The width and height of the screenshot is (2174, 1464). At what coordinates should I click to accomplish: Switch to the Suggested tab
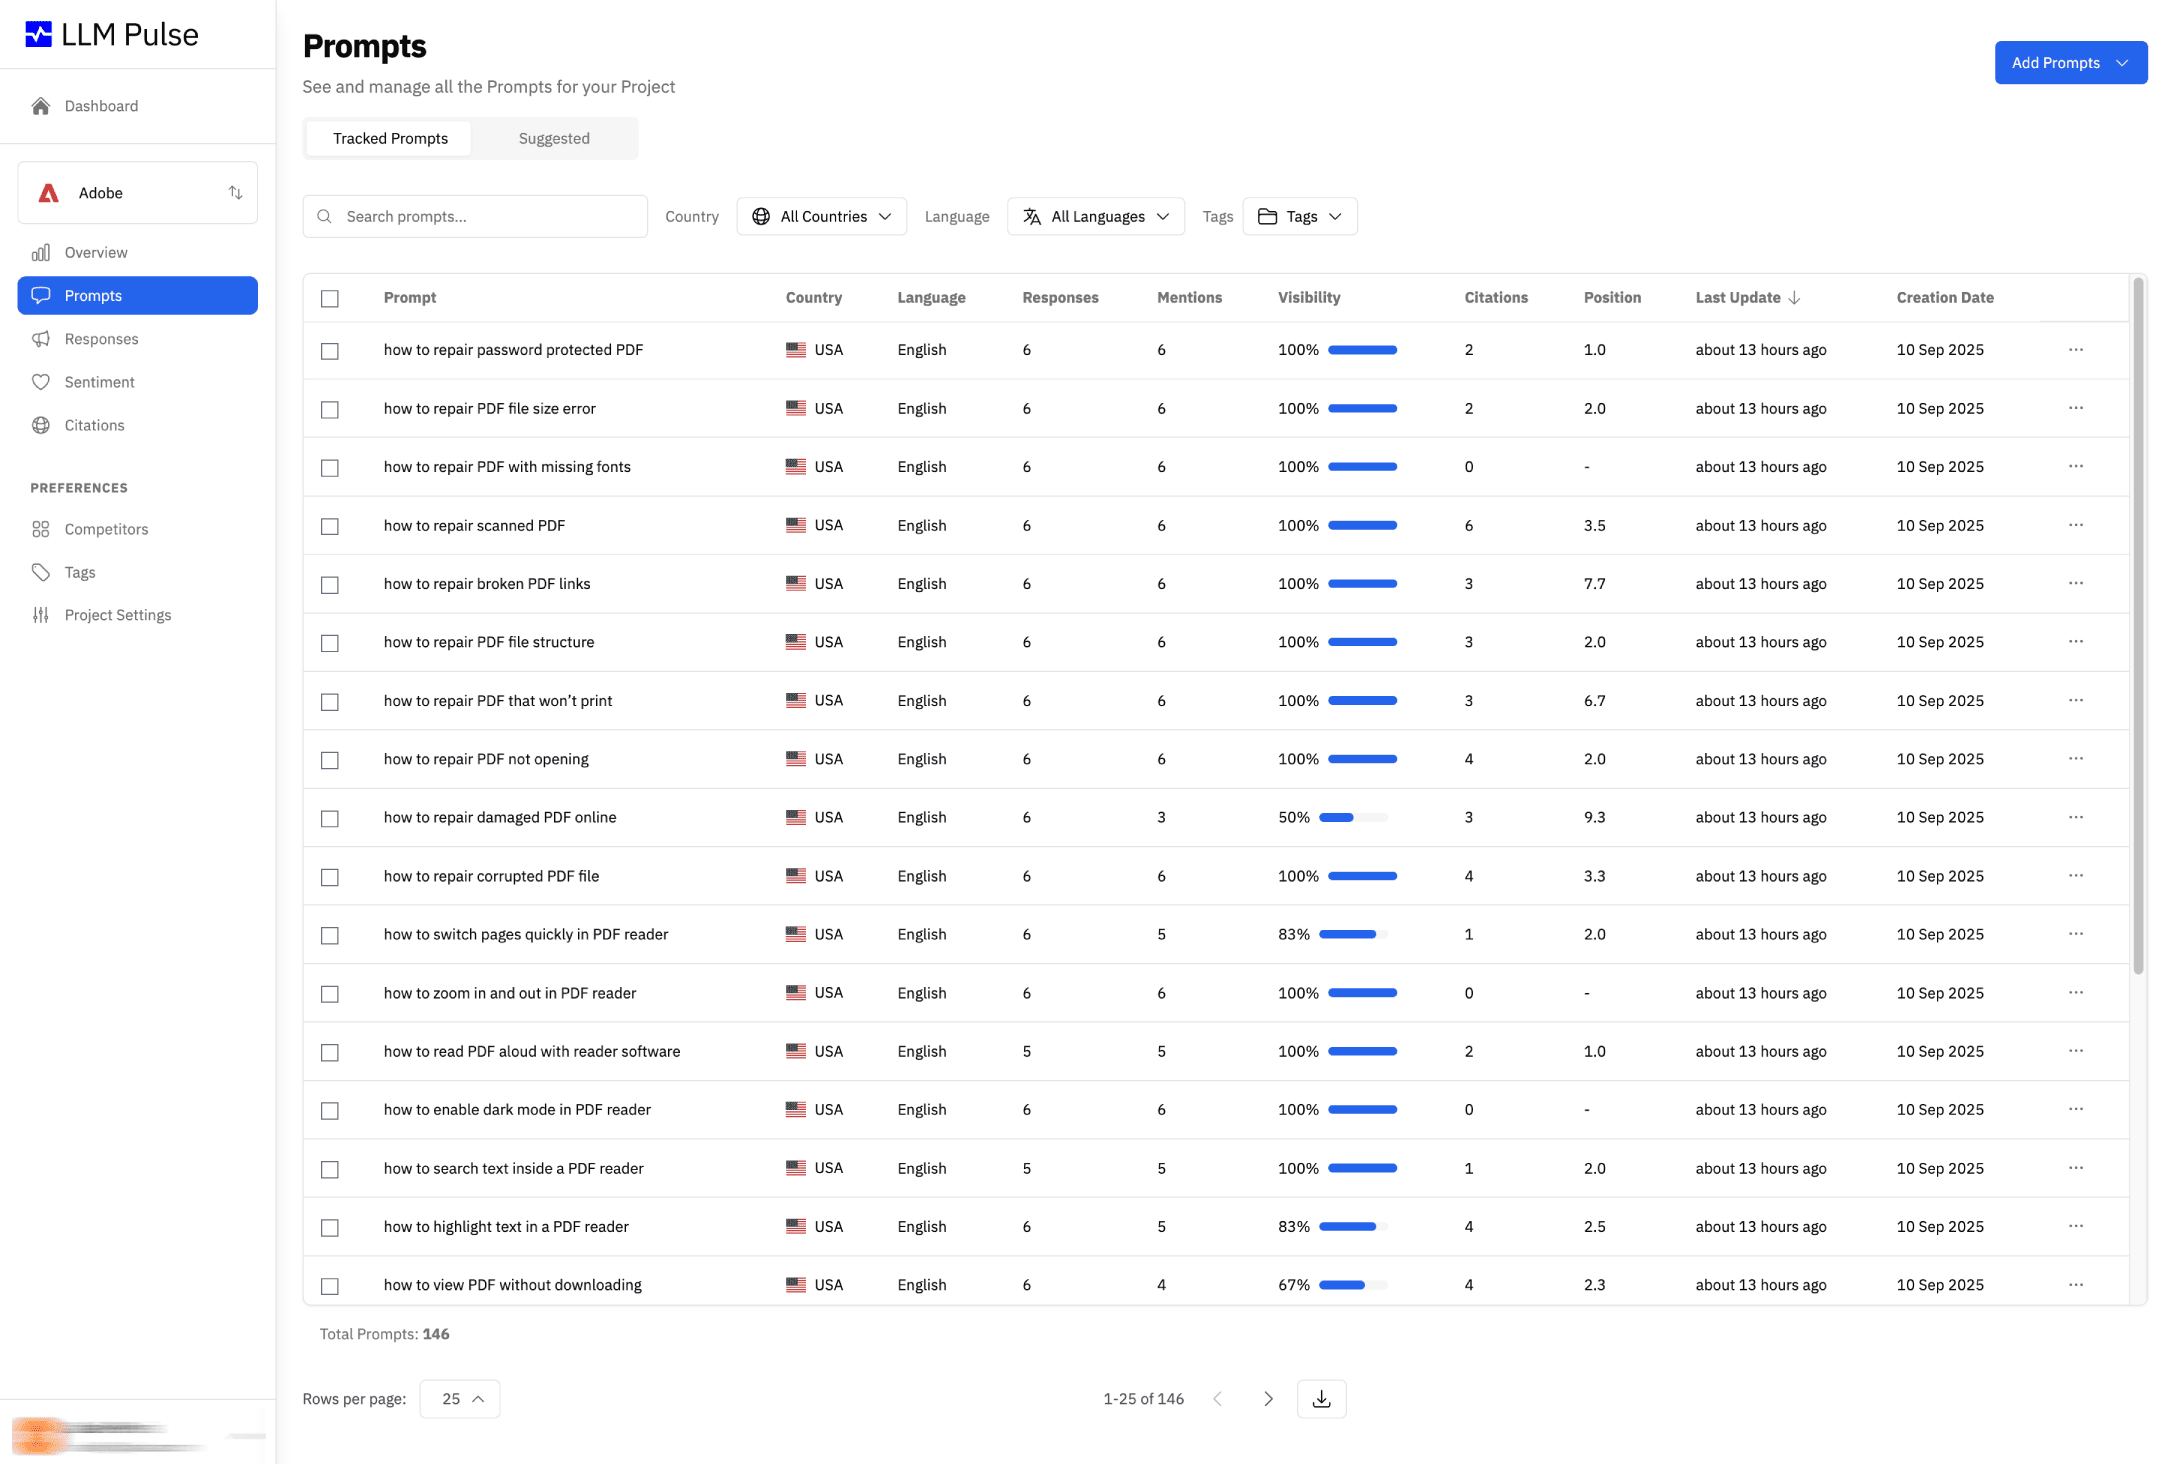click(554, 139)
